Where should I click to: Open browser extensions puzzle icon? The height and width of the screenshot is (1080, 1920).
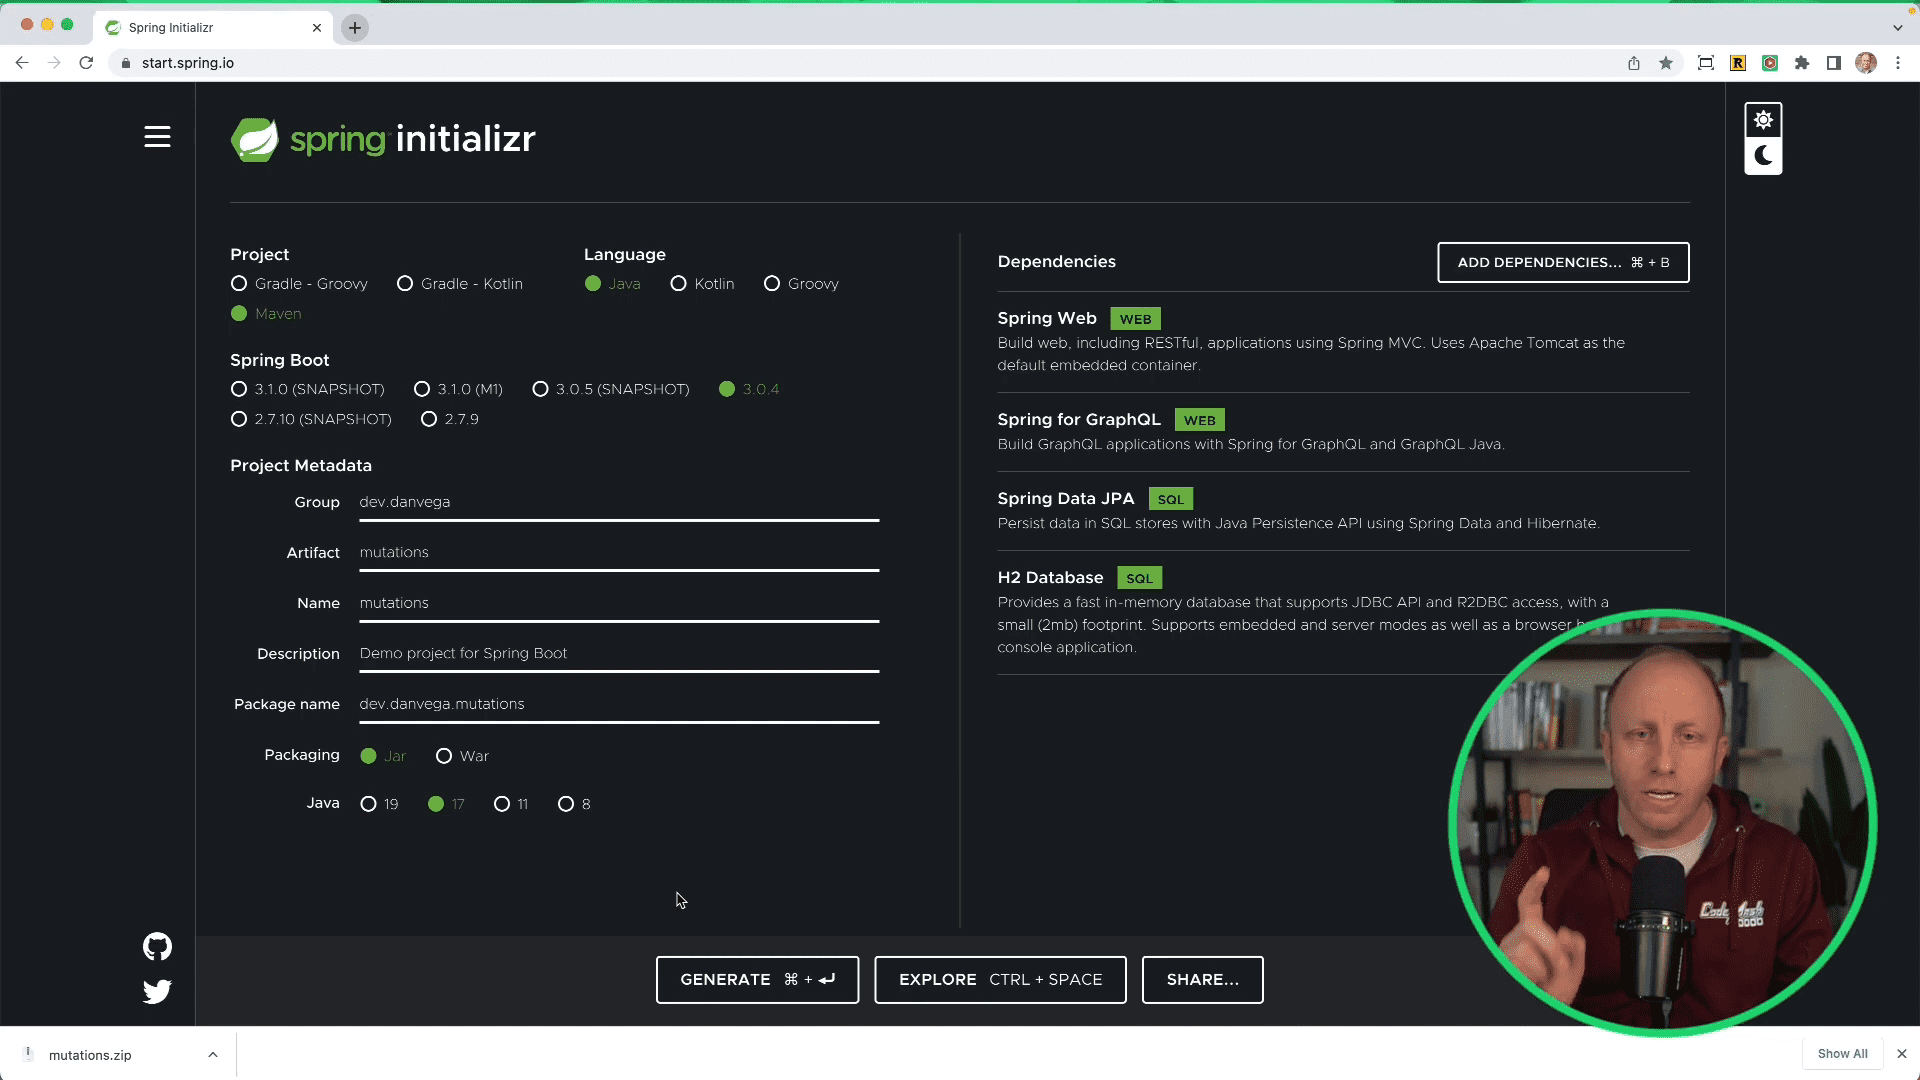(x=1802, y=63)
